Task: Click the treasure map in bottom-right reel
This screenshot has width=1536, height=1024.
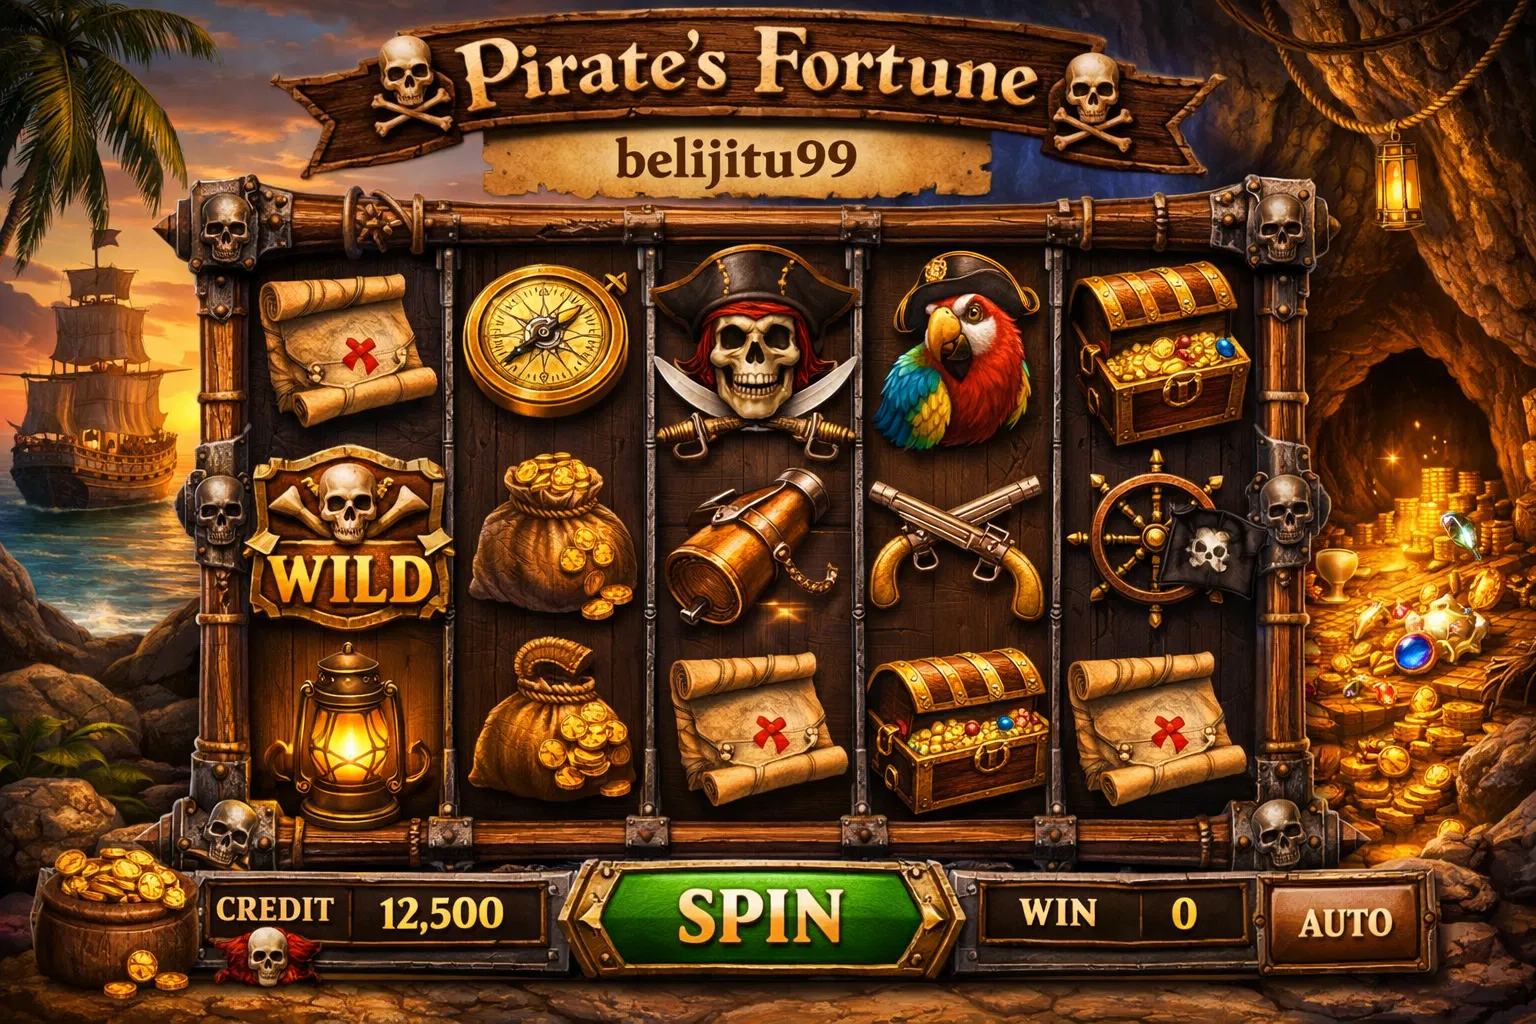Action: (1156, 726)
